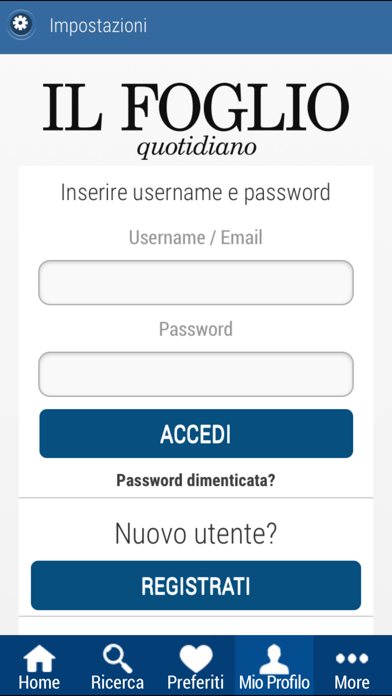Tap the More three-dots icon
This screenshot has width=392, height=696.
[x=352, y=658]
